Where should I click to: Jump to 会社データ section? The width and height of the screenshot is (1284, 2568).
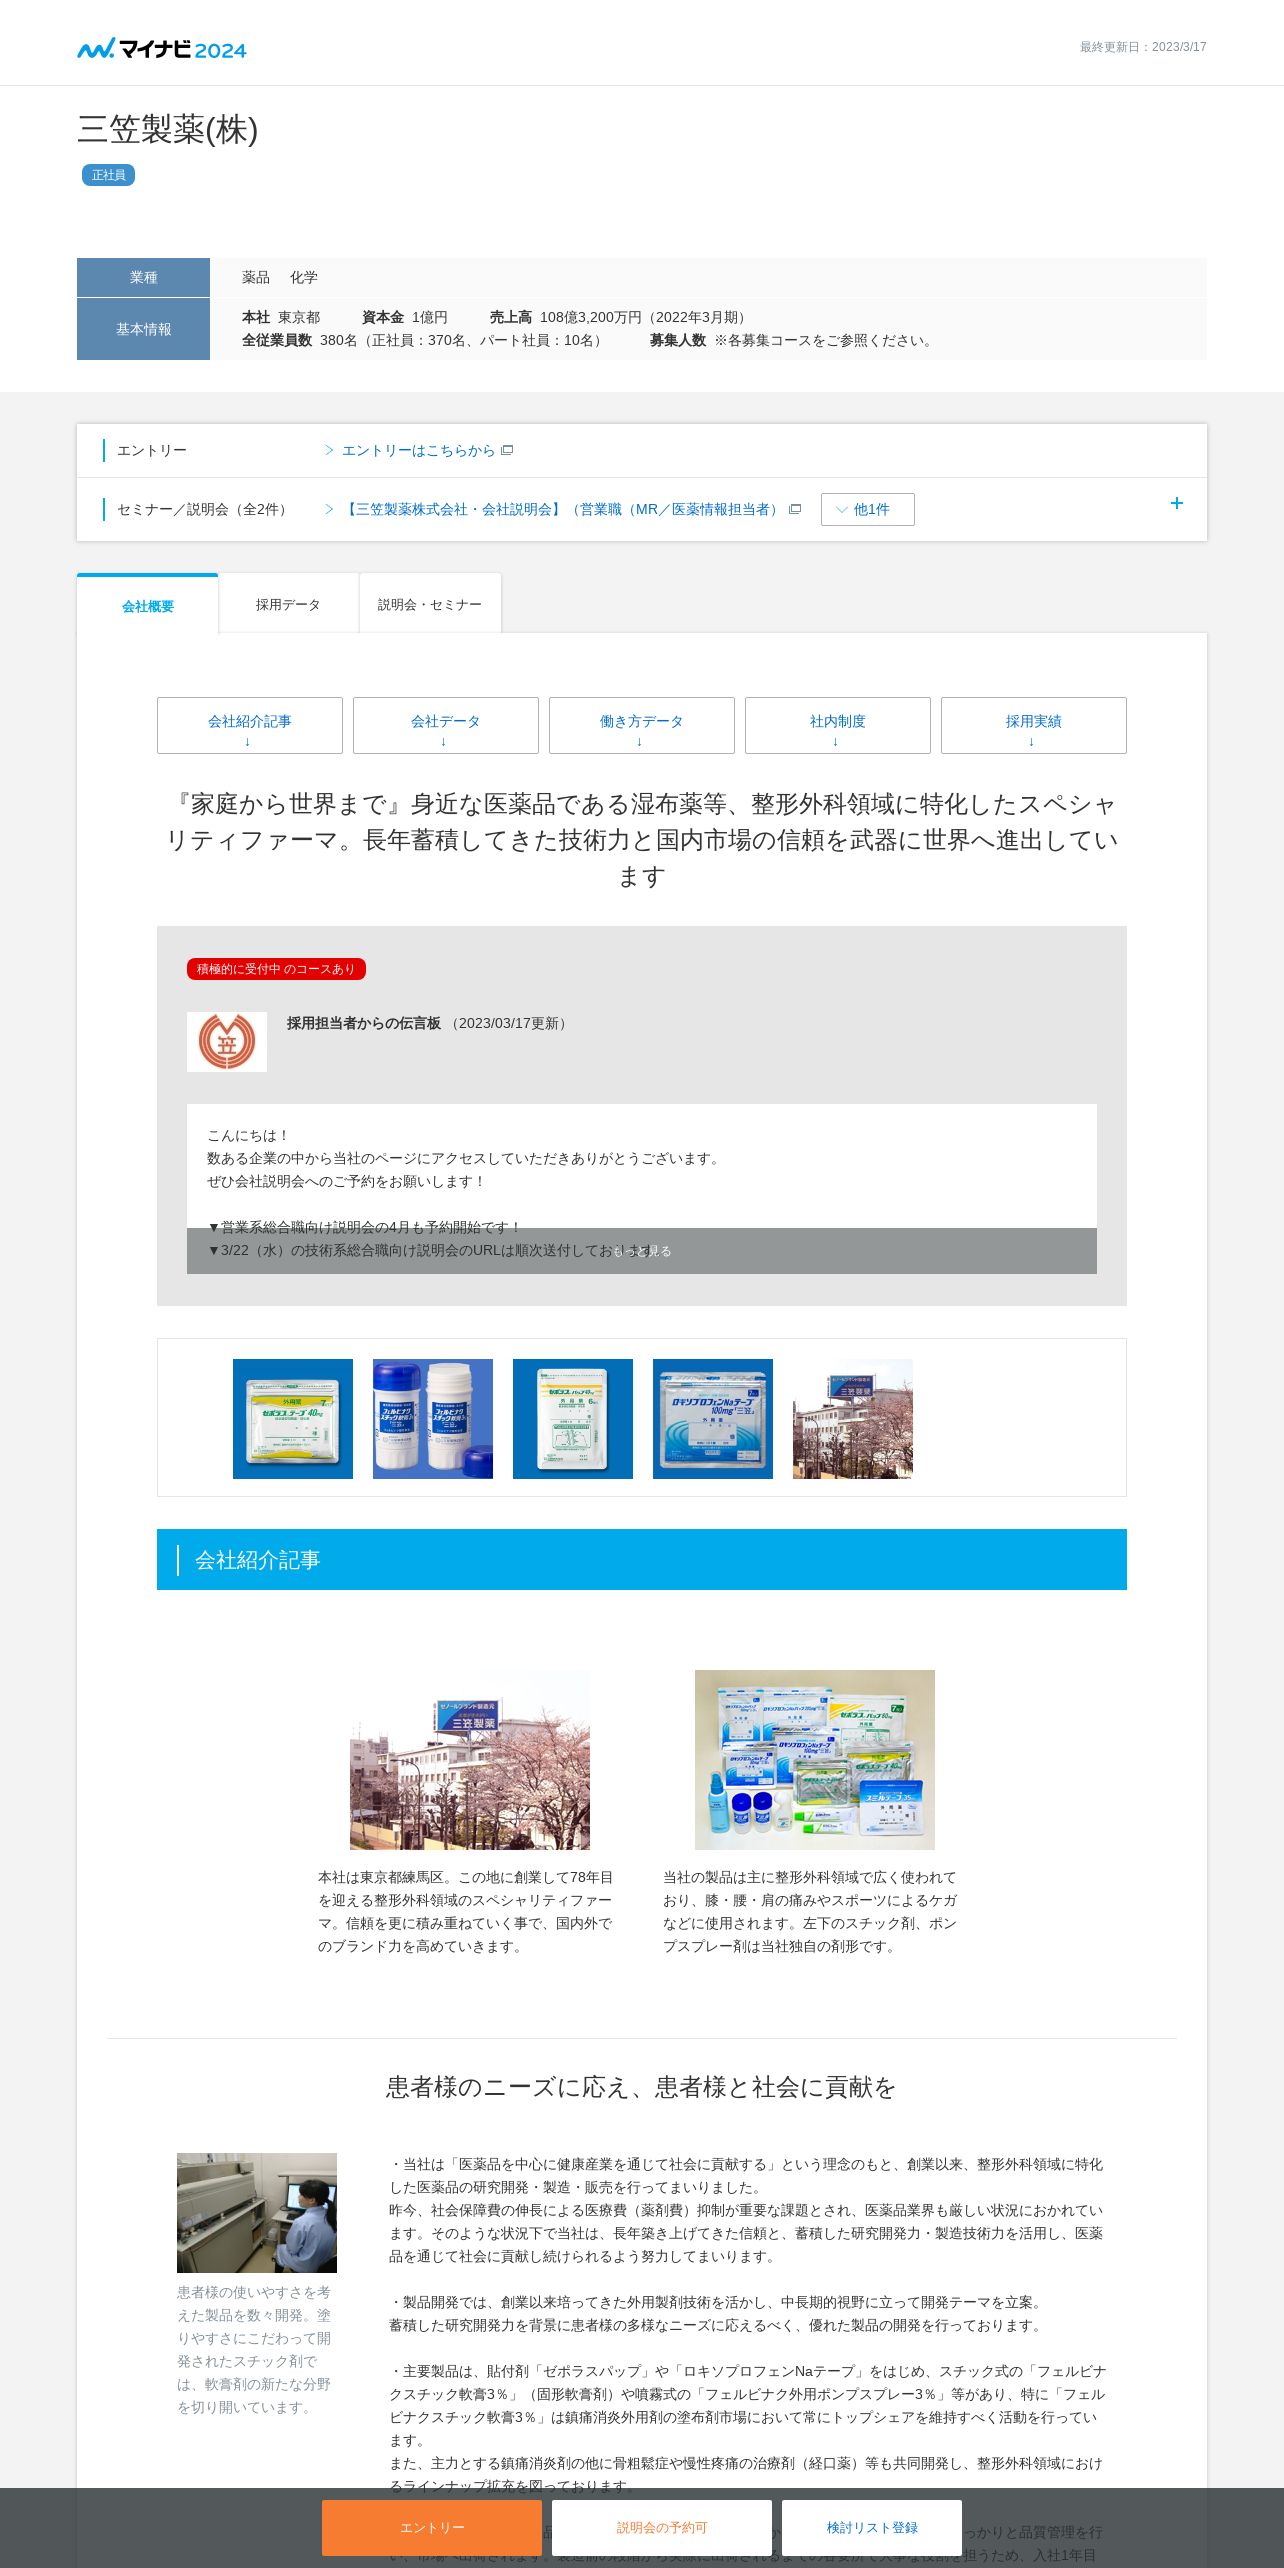click(x=446, y=725)
